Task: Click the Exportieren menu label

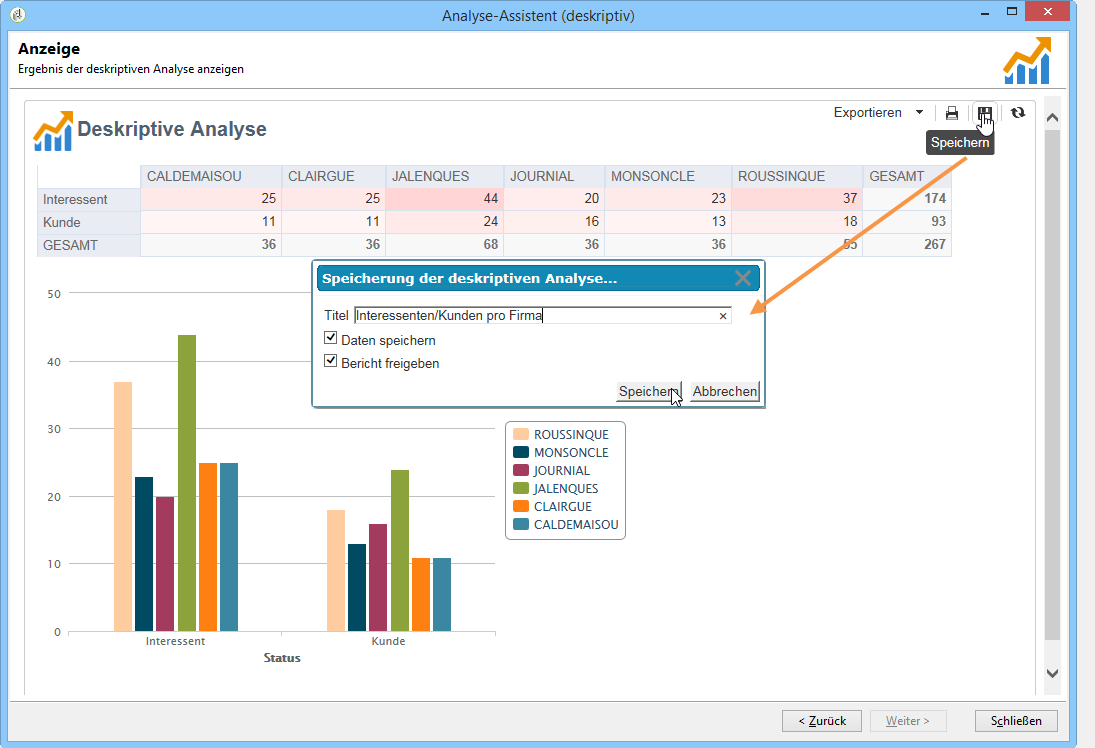Action: click(867, 112)
